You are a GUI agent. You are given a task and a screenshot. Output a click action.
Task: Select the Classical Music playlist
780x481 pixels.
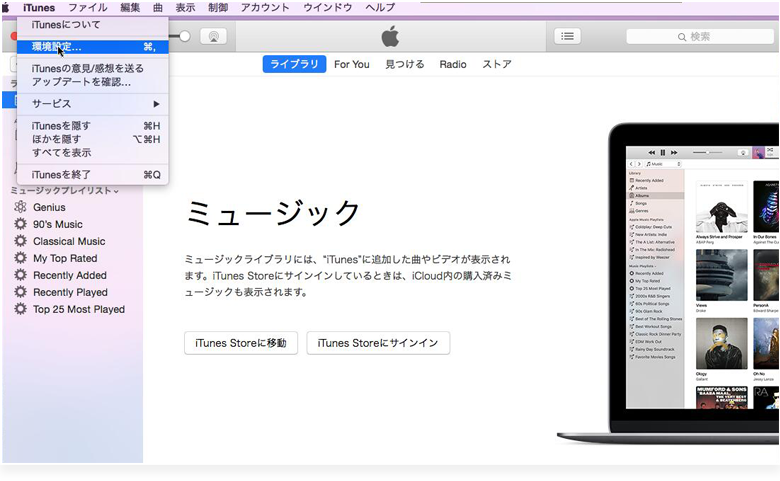pos(69,241)
